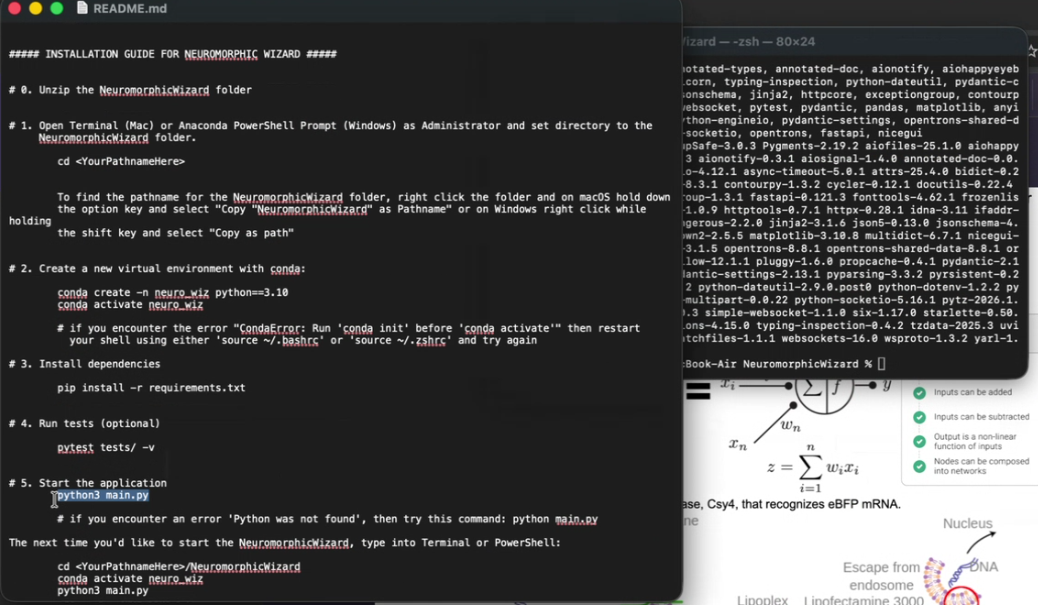Click the last 'python3 main.py' line at bottom

[x=103, y=590]
